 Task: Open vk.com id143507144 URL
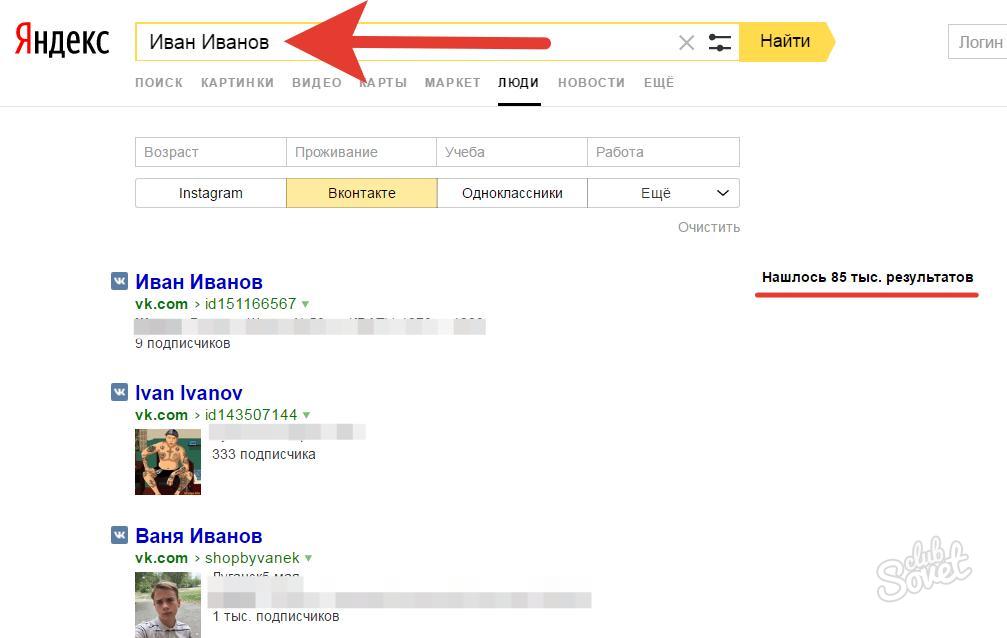(216, 415)
